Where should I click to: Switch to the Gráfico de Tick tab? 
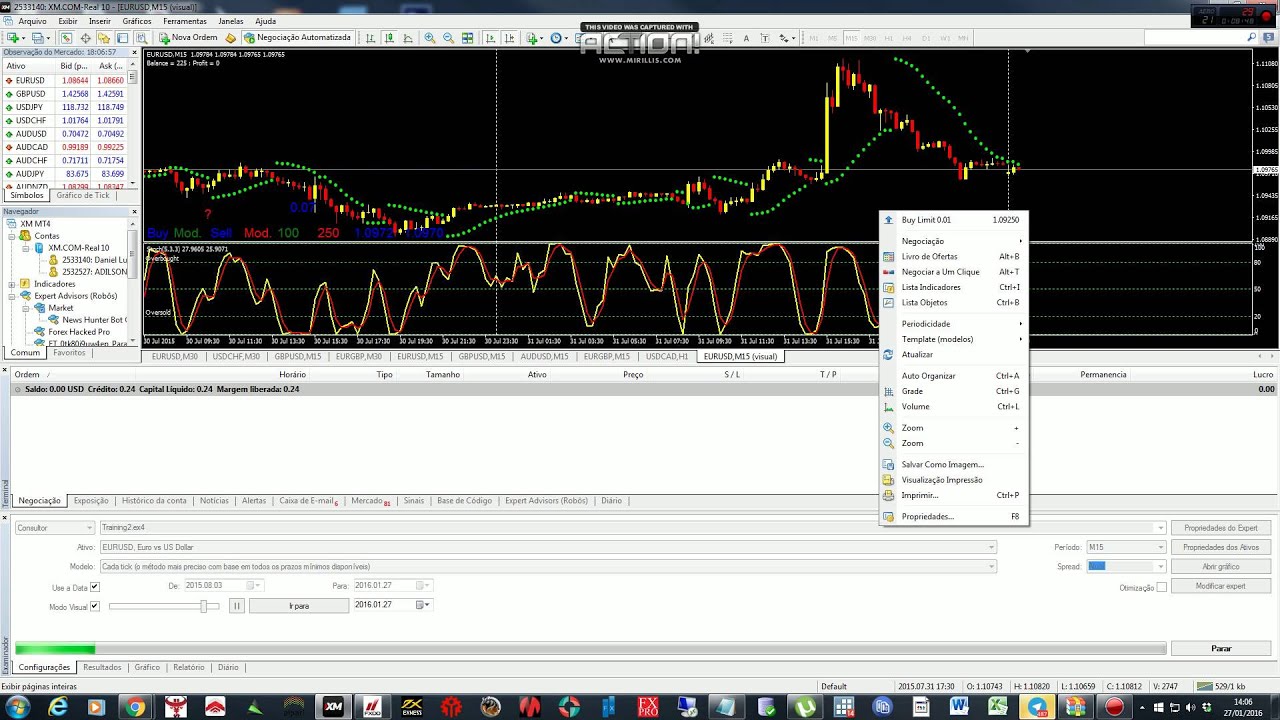[83, 195]
